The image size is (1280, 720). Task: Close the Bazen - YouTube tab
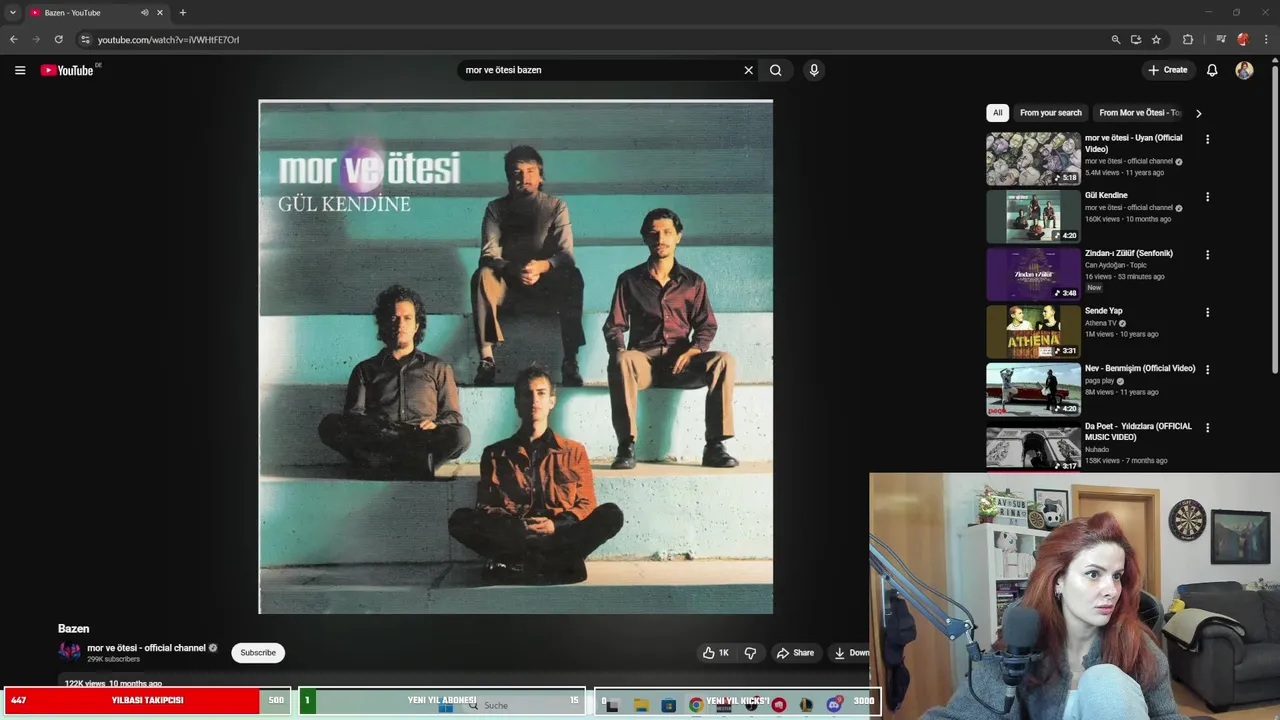(x=160, y=13)
